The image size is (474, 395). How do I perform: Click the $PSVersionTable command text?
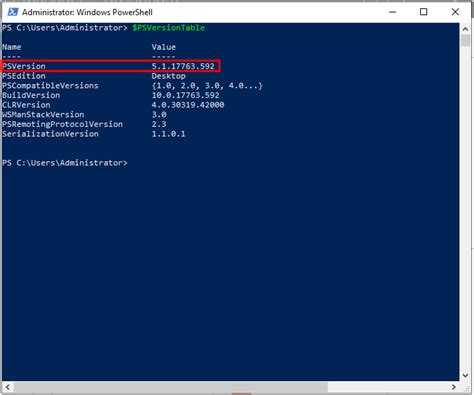[x=168, y=28]
